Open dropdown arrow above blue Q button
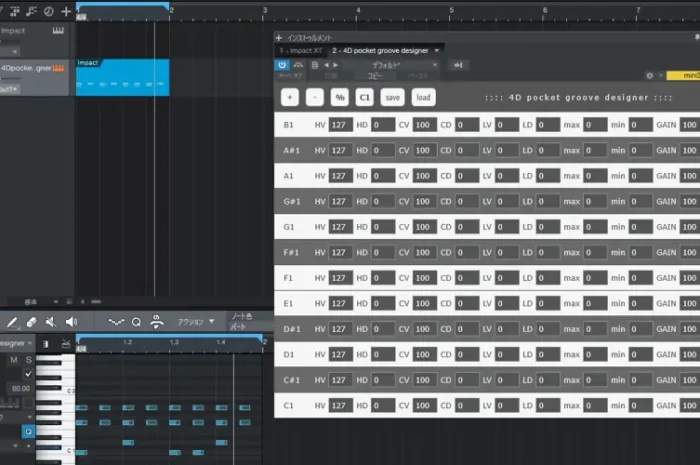The width and height of the screenshot is (700, 465). pos(29,417)
